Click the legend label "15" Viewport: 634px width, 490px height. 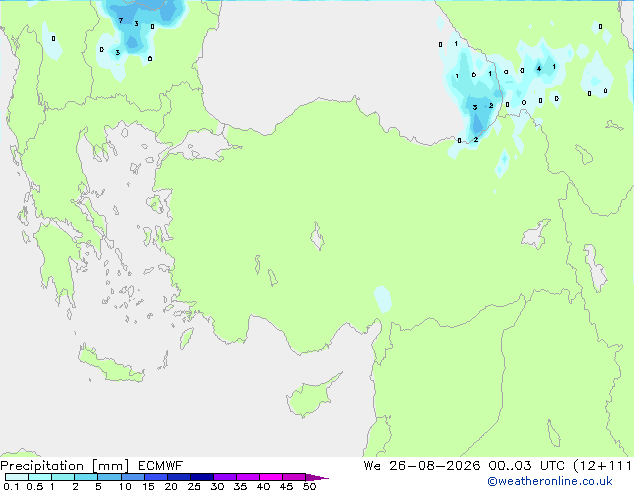tap(148, 486)
